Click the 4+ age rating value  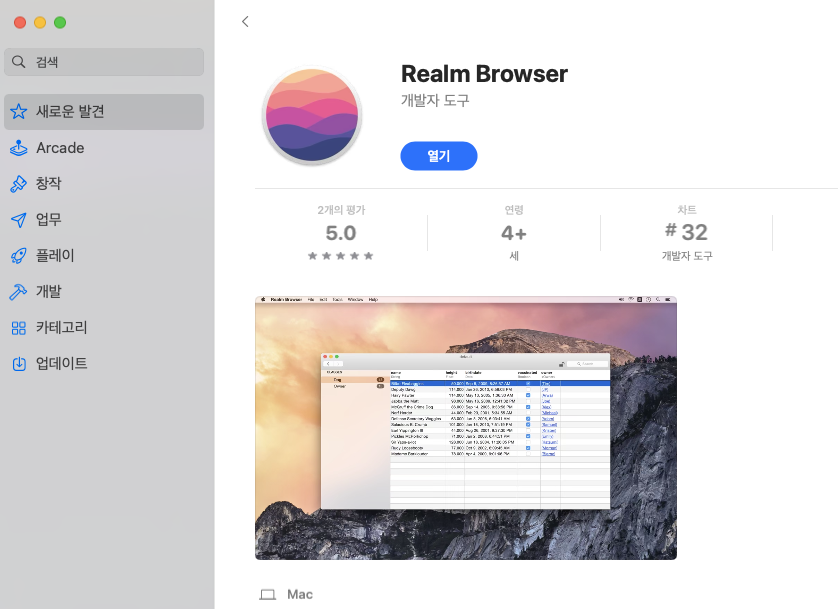pos(514,233)
